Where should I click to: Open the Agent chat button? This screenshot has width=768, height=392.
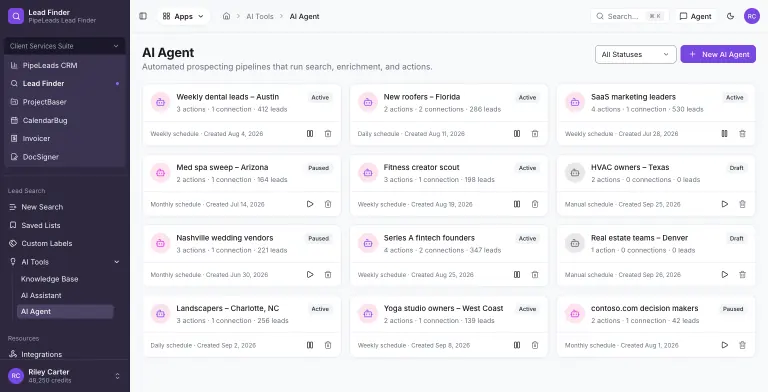696,16
